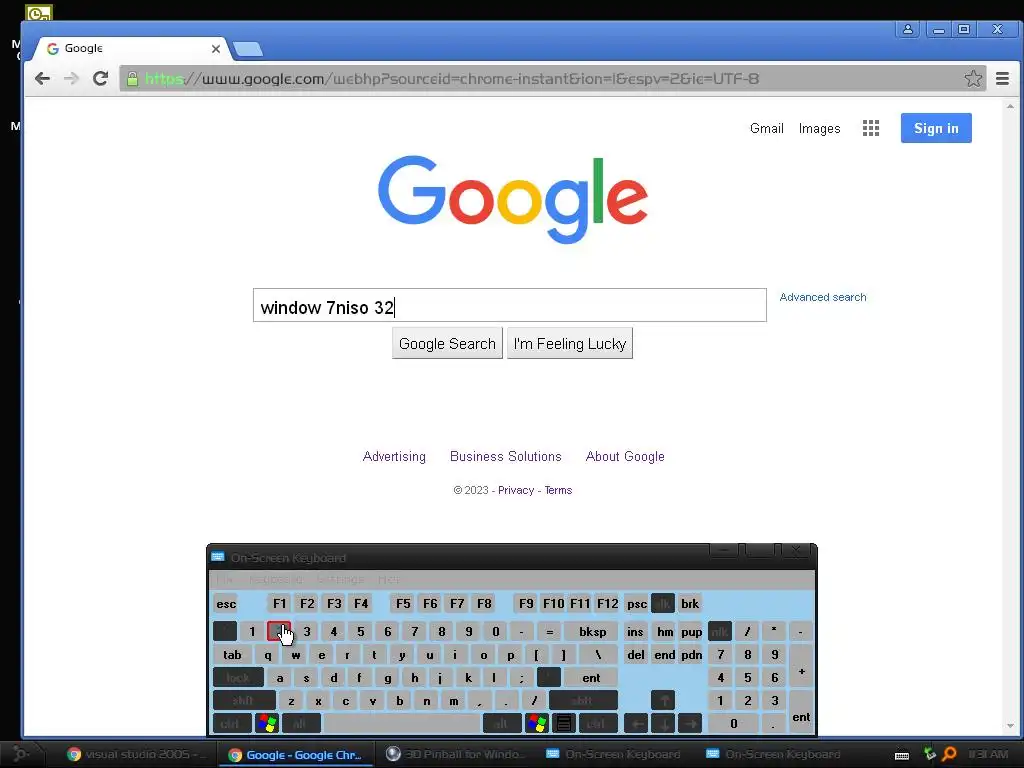The image size is (1024, 768).
Task: Click the Google Search button
Action: click(447, 344)
